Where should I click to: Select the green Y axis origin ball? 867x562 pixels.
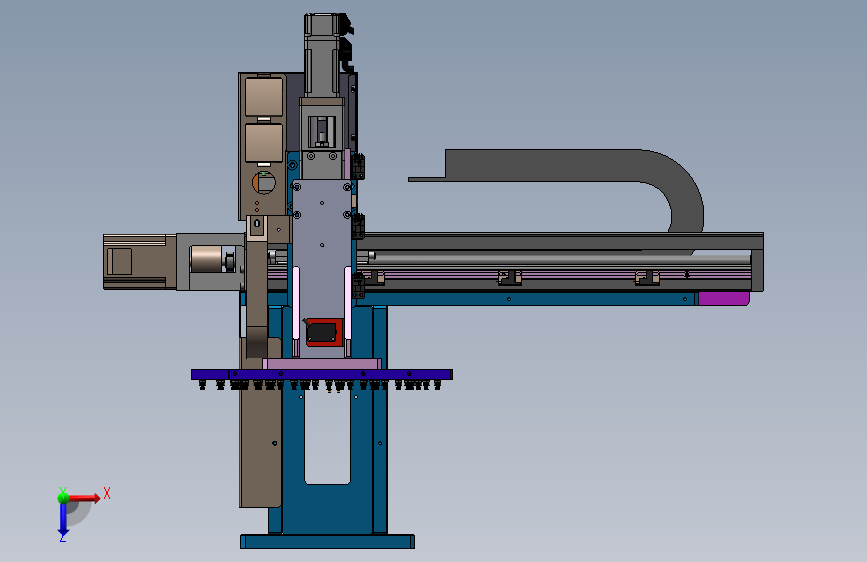pyautogui.click(x=63, y=497)
